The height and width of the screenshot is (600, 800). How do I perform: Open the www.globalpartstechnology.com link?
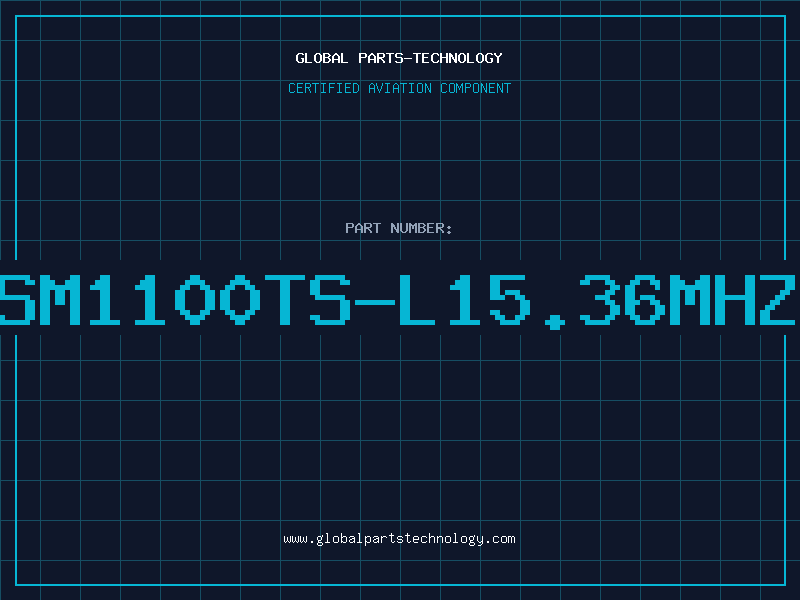coord(399,539)
